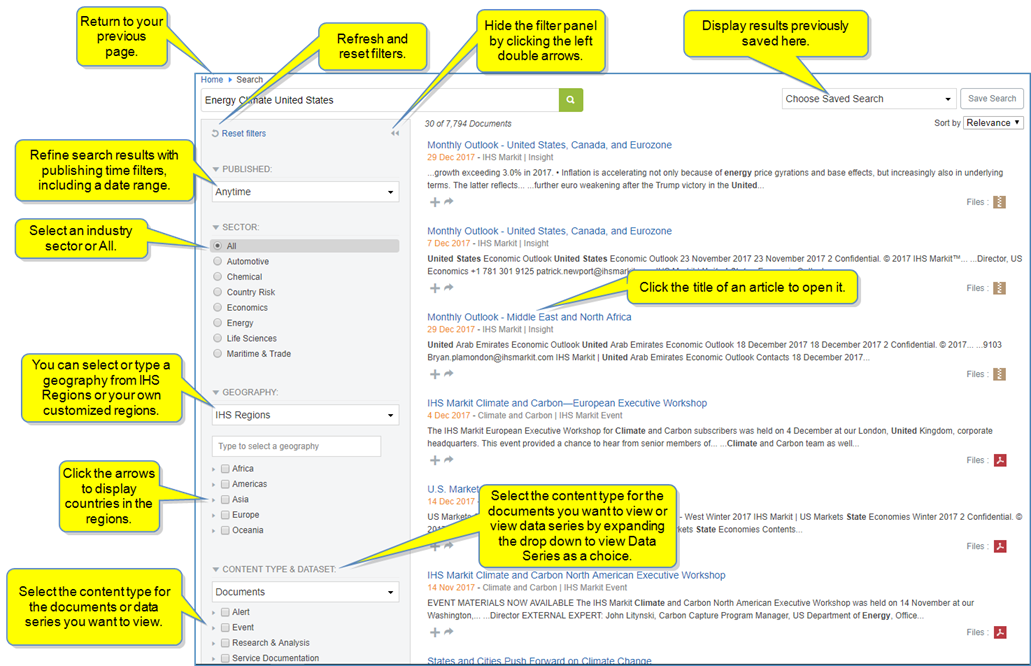The image size is (1031, 666).
Task: Check the Africa geography checkbox
Action: pos(225,469)
